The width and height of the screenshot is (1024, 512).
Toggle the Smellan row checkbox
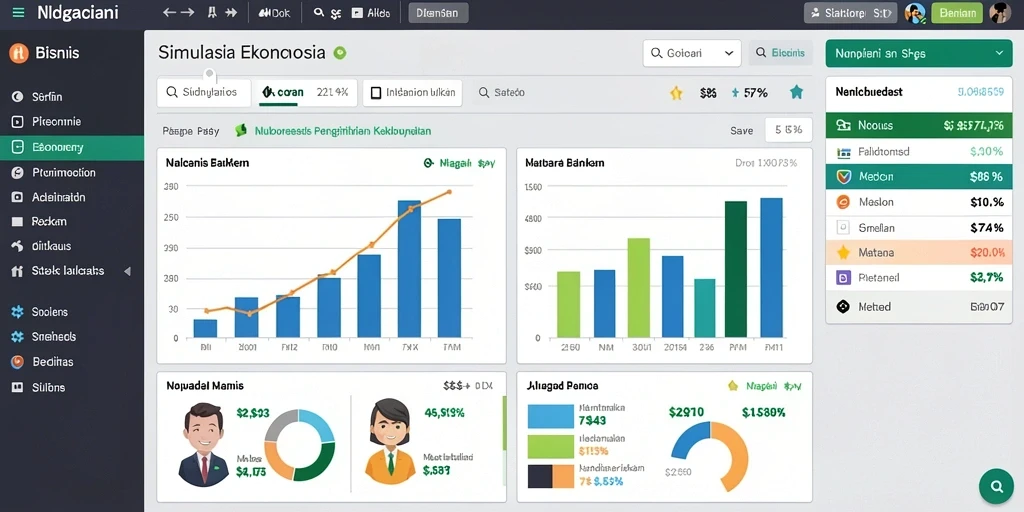pos(843,227)
